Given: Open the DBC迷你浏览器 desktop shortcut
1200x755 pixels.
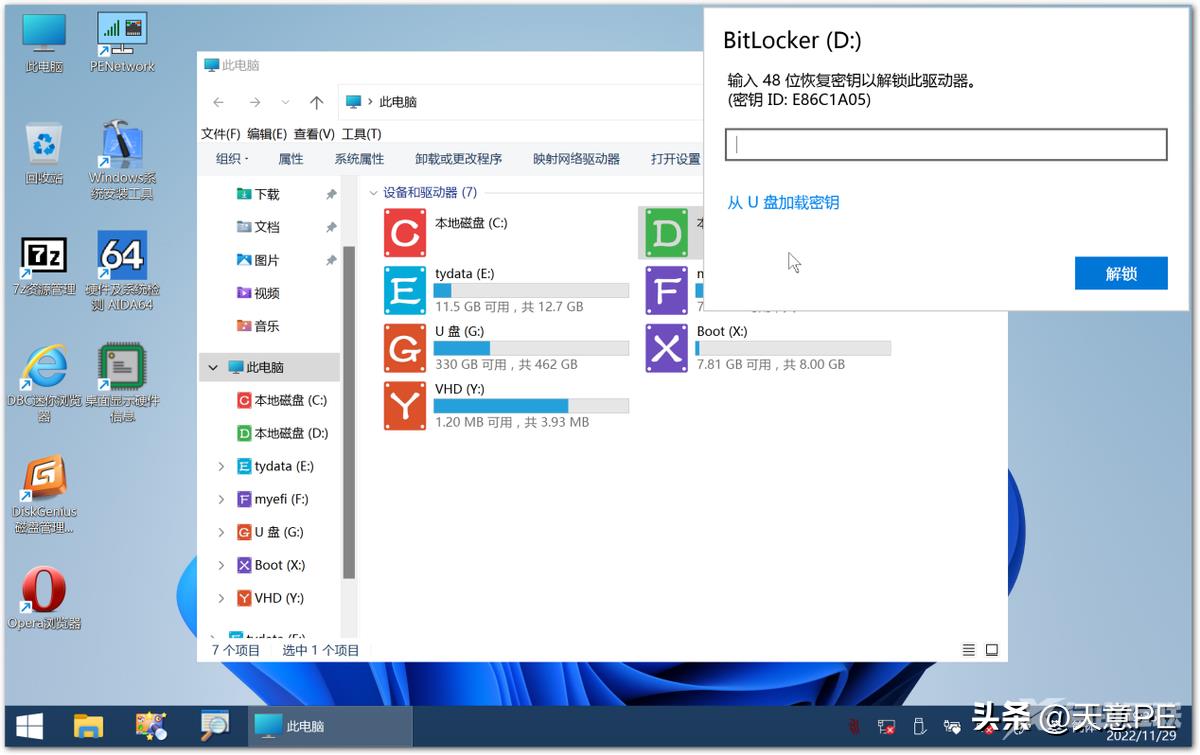Looking at the screenshot, I should [44, 383].
